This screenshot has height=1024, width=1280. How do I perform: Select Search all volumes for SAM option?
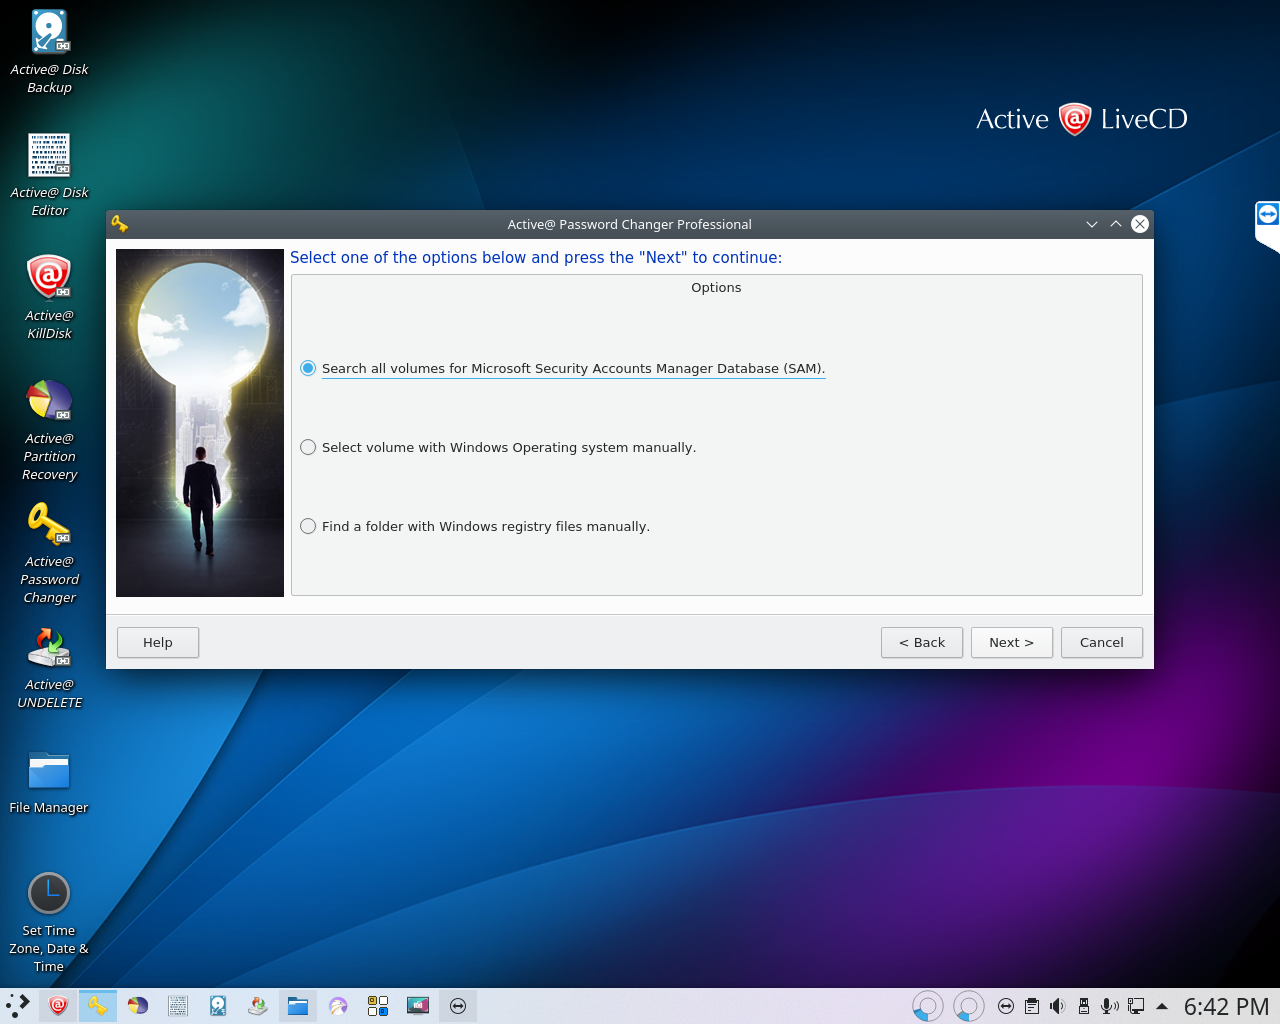pyautogui.click(x=563, y=368)
